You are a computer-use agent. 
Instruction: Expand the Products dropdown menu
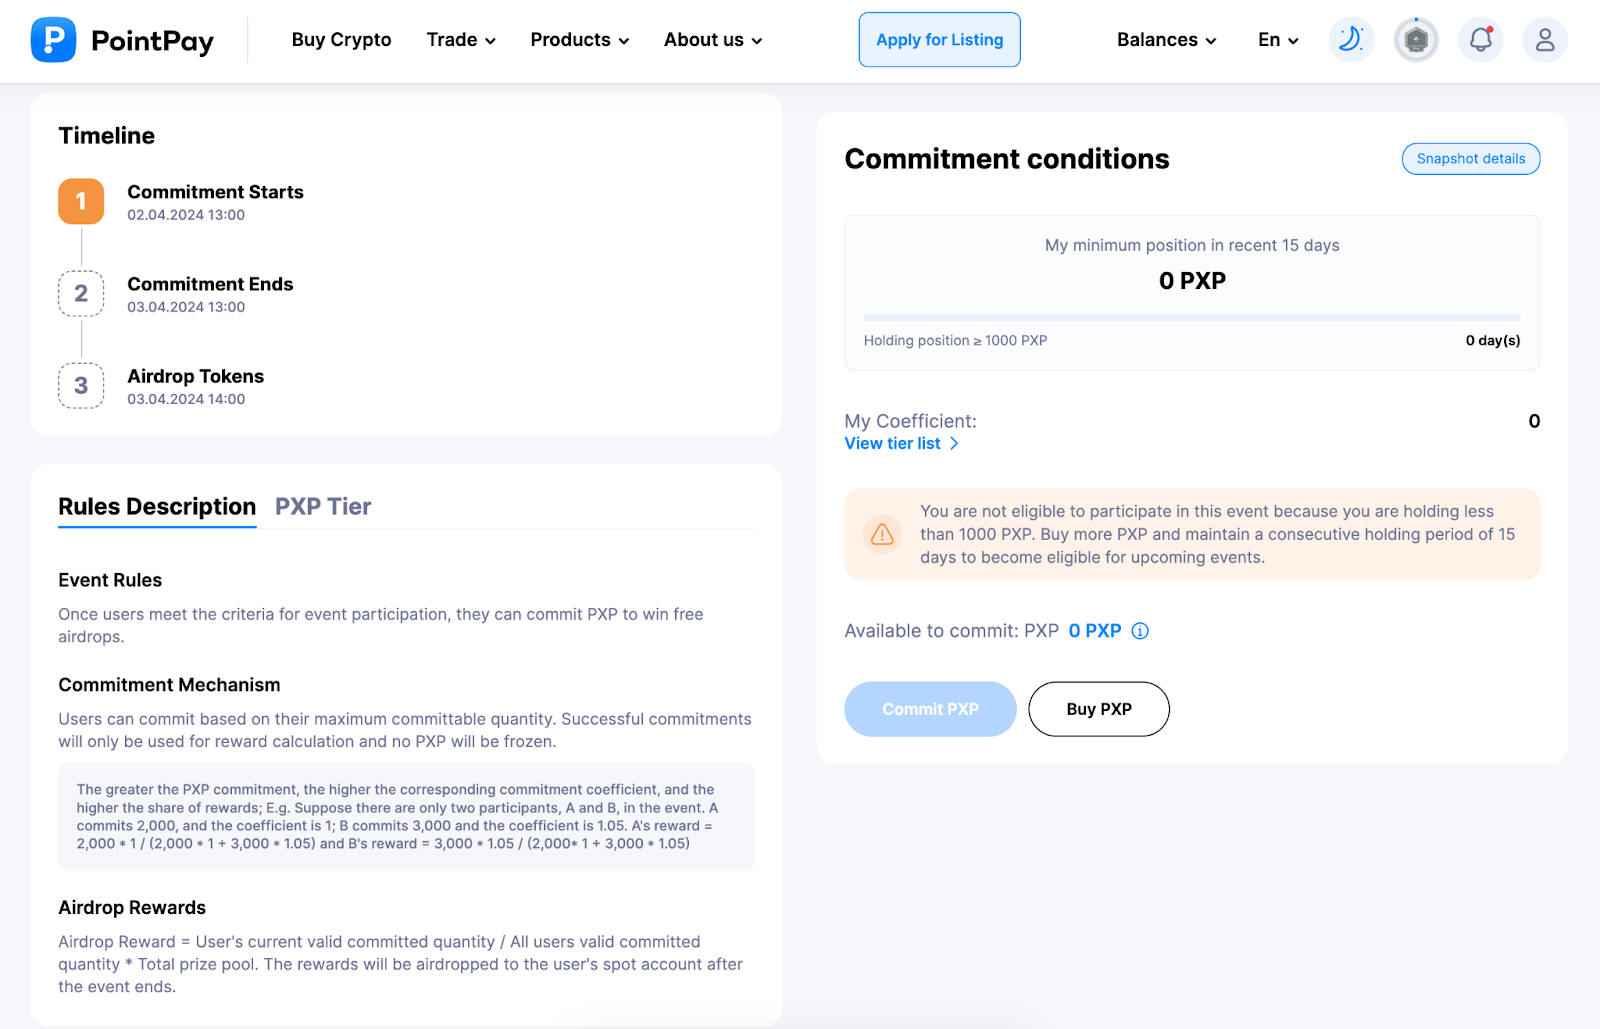point(580,40)
